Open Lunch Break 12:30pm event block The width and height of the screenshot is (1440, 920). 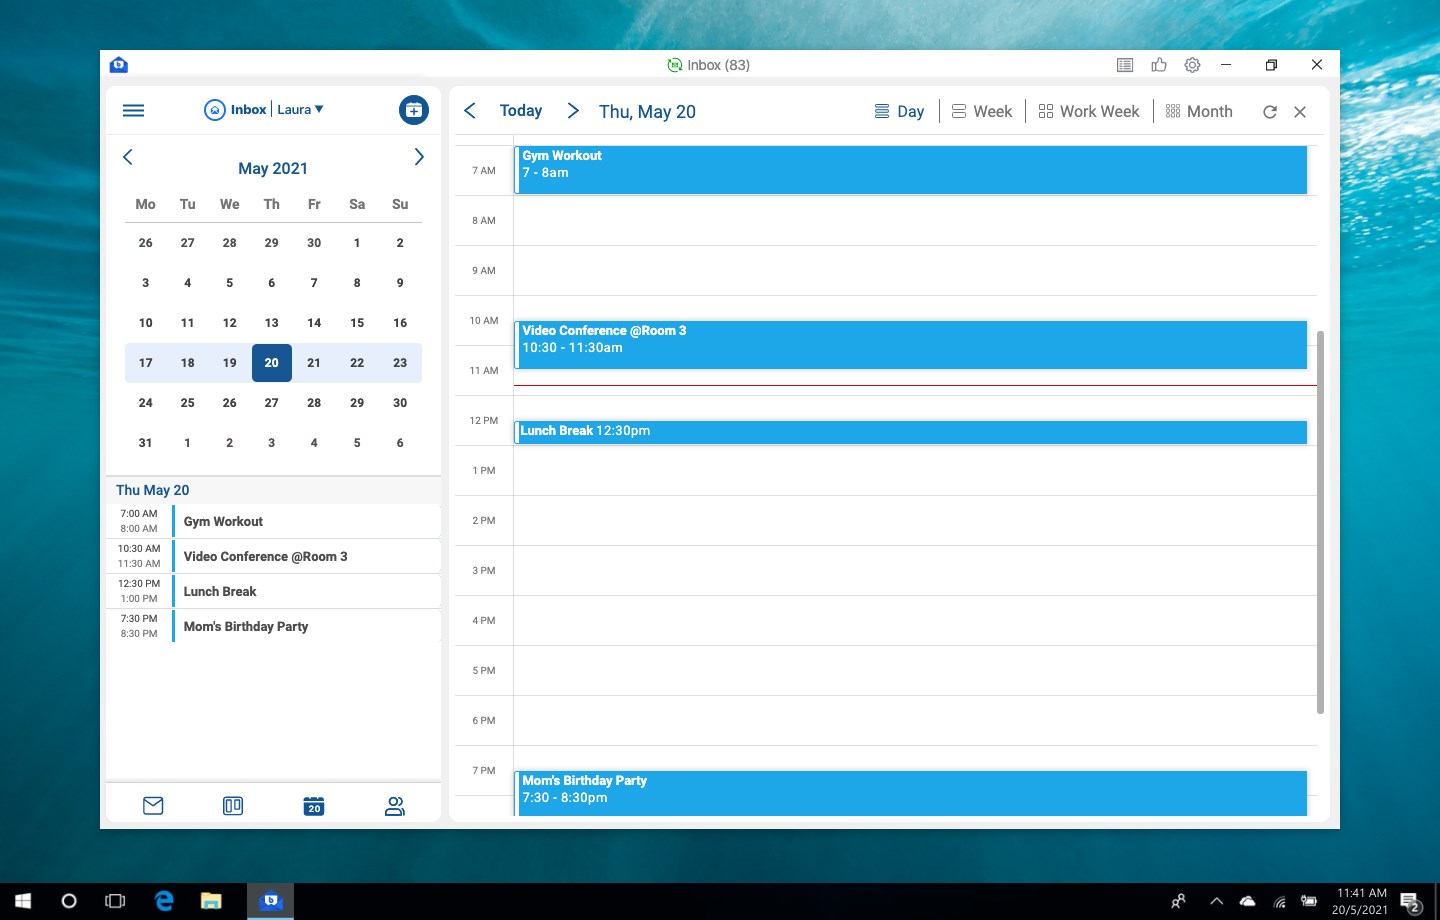[x=911, y=432]
